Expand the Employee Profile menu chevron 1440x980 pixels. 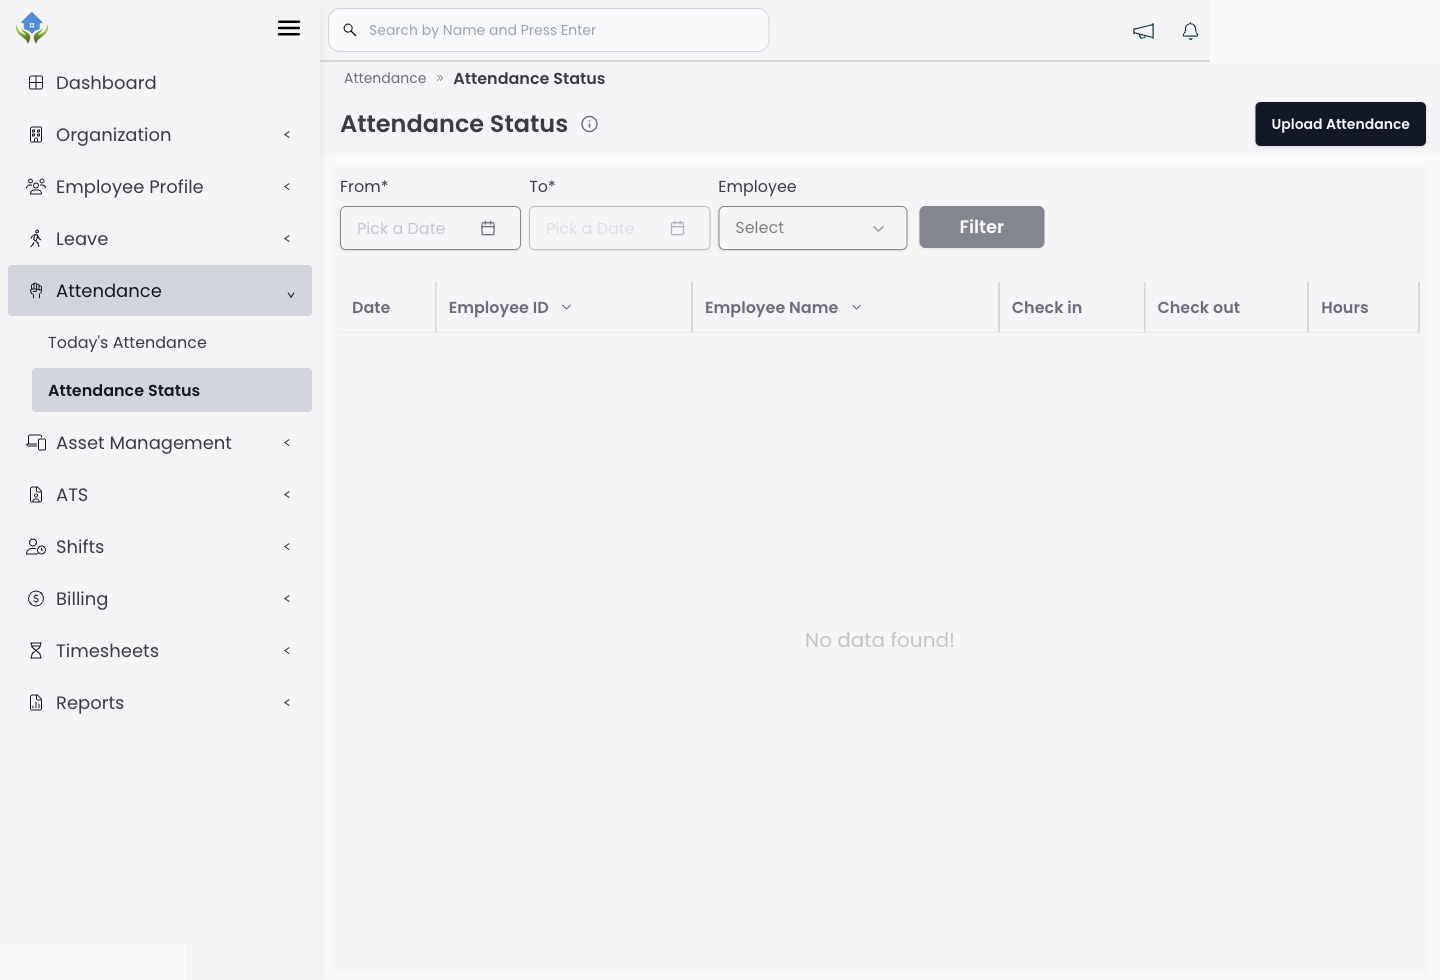pos(287,187)
